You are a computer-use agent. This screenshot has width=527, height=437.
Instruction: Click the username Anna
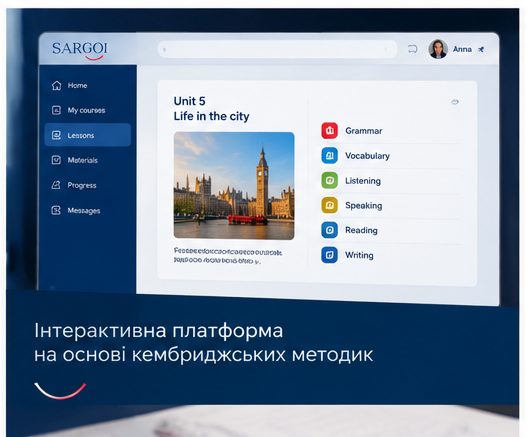pyautogui.click(x=462, y=49)
